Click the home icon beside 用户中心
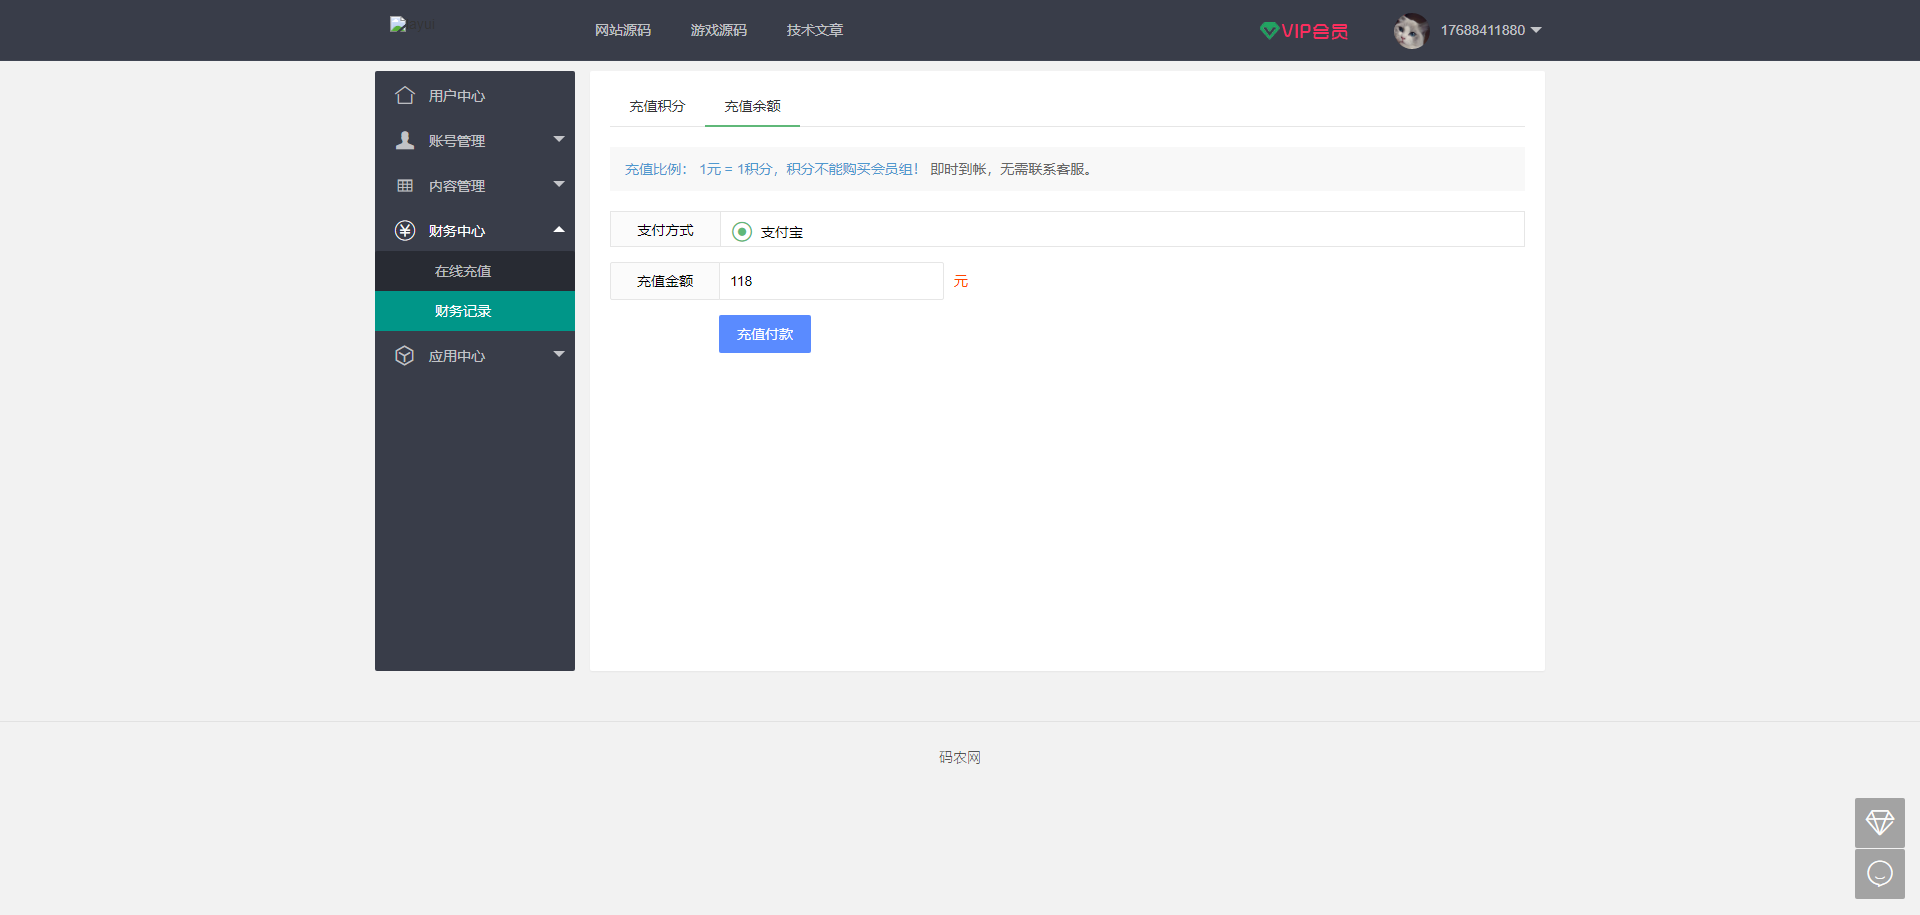Viewport: 1920px width, 915px height. coord(405,94)
